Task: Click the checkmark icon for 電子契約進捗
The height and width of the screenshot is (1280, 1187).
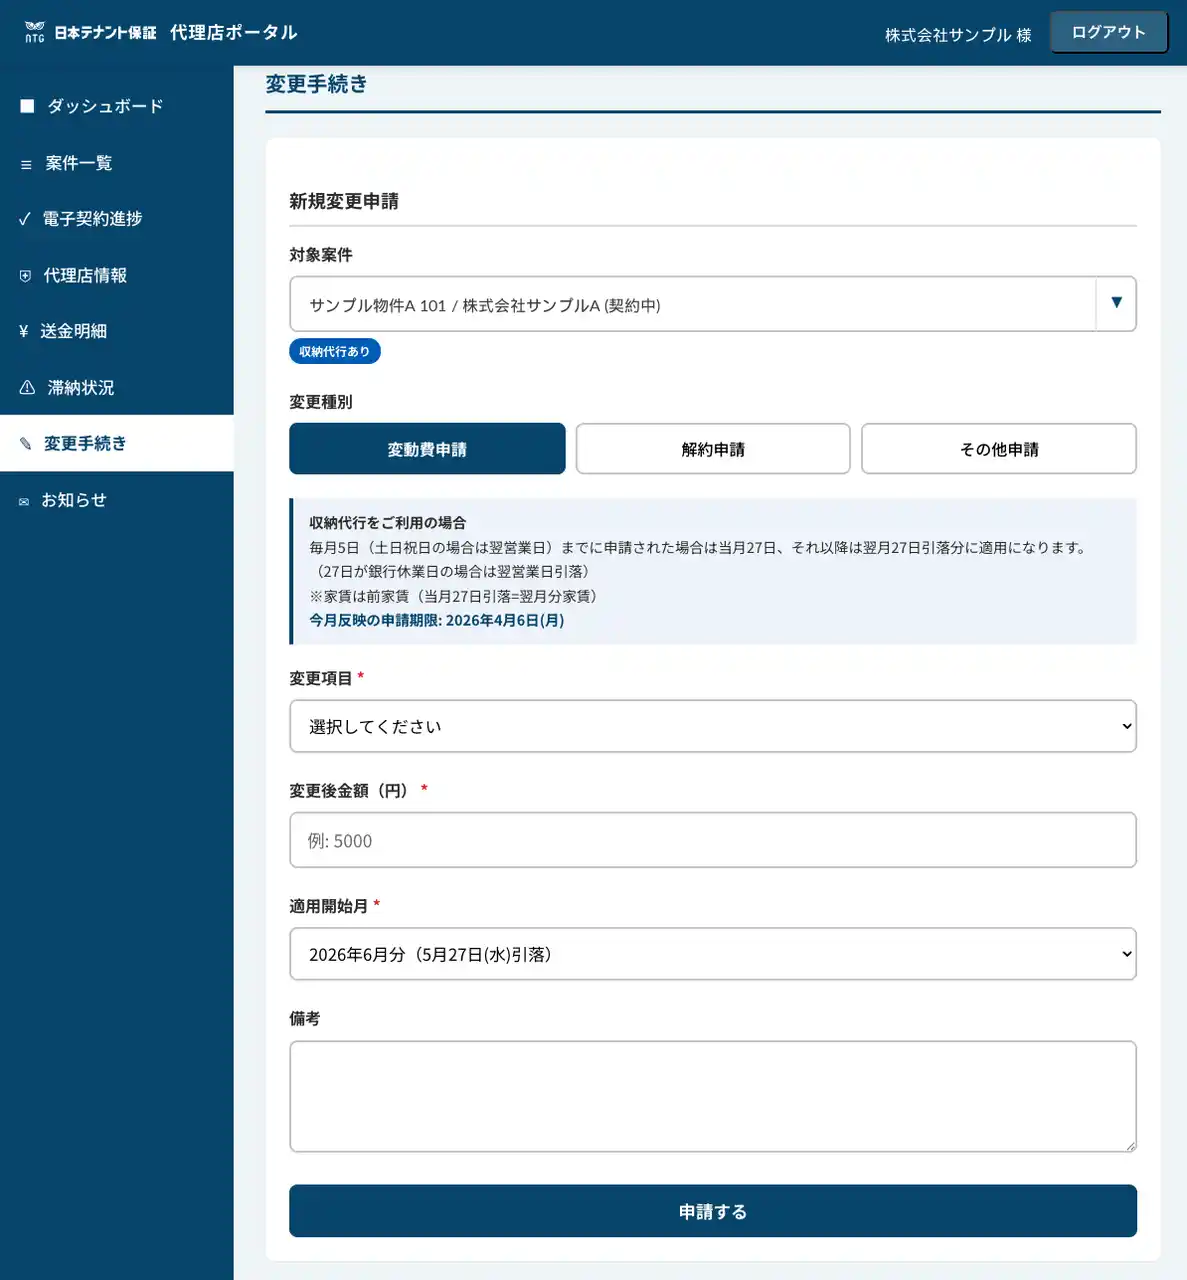Action: coord(25,219)
